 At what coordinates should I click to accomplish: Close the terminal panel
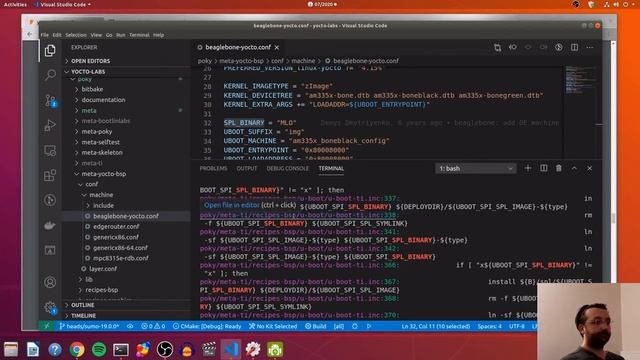pyautogui.click(x=590, y=168)
